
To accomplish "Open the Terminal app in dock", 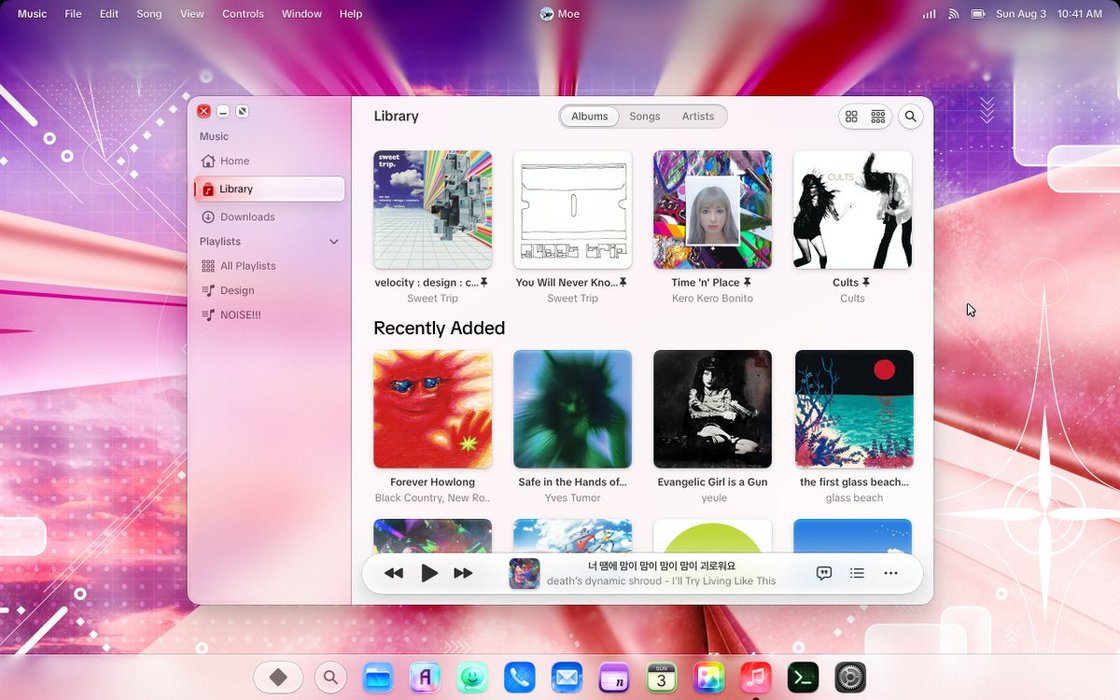I will pyautogui.click(x=803, y=677).
